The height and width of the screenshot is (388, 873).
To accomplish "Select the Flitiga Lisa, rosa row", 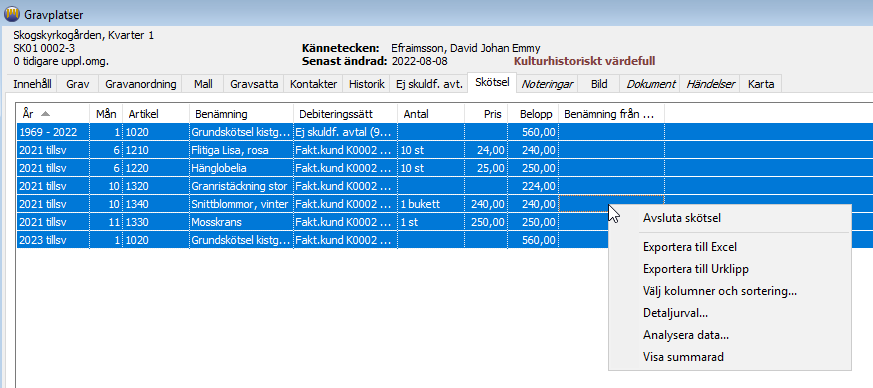I will 444,150.
